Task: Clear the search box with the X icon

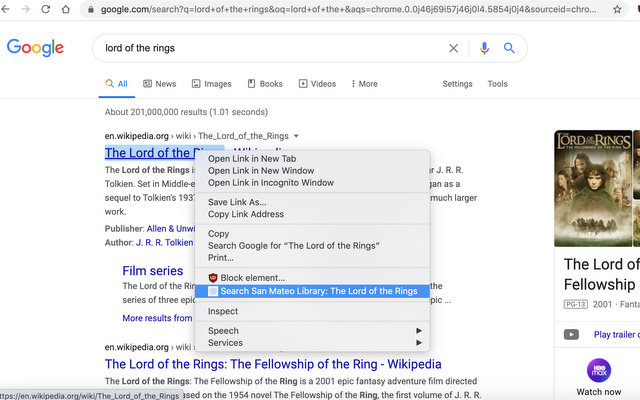Action: click(x=454, y=48)
